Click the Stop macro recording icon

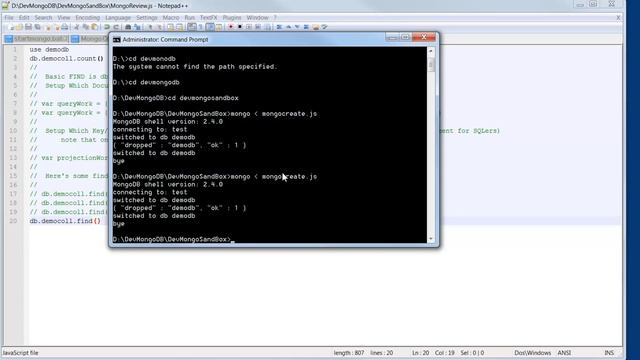pos(240,27)
